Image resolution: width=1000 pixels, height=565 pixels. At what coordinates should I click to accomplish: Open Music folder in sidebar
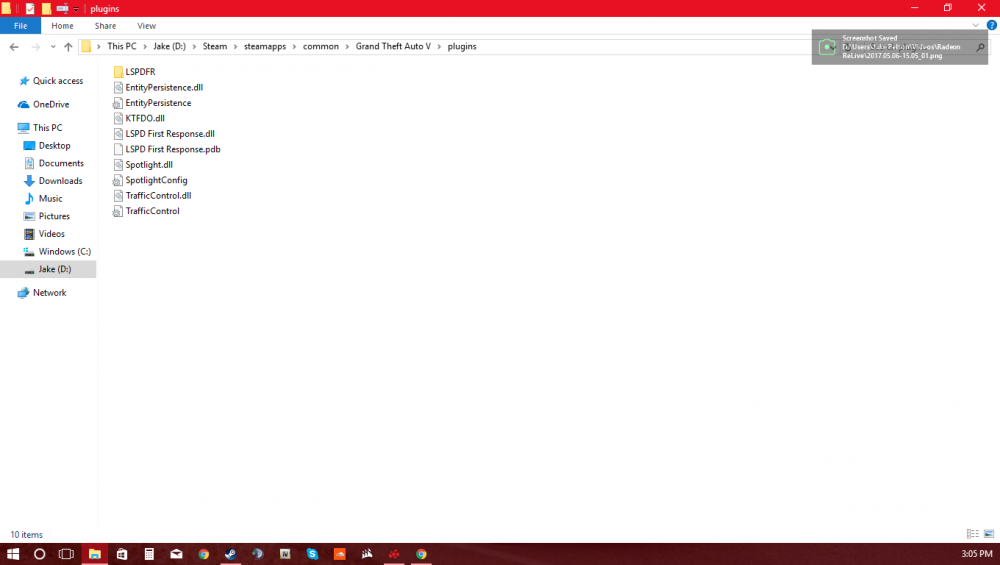click(x=43, y=199)
